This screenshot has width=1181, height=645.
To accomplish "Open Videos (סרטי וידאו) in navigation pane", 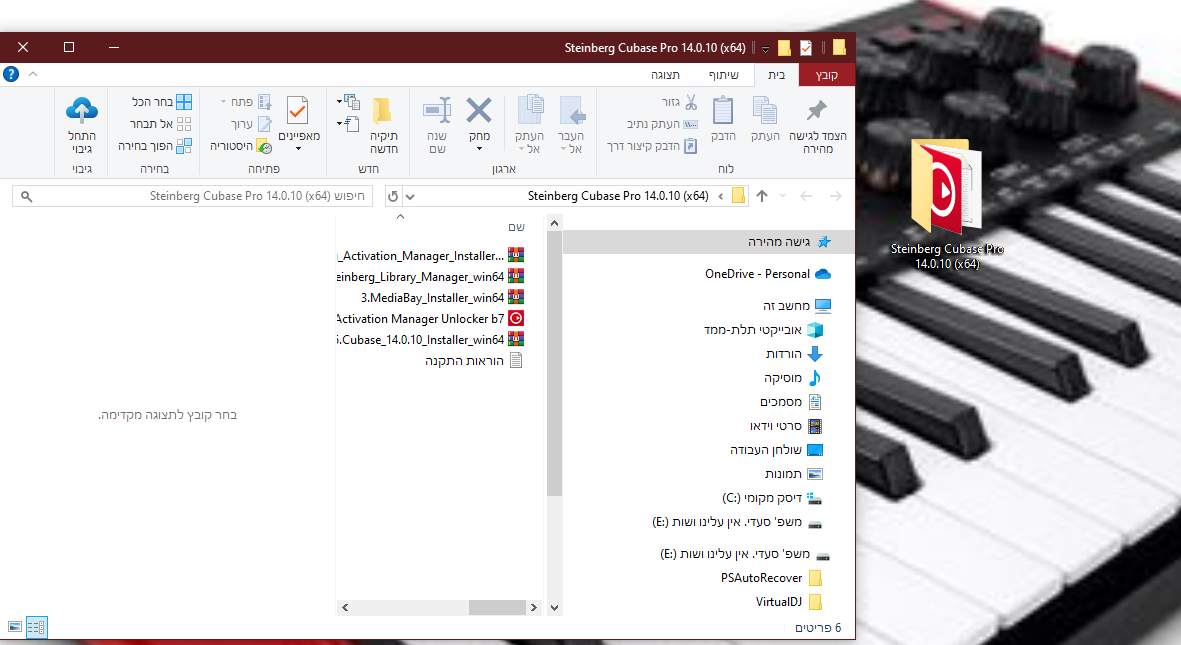I will pyautogui.click(x=786, y=426).
